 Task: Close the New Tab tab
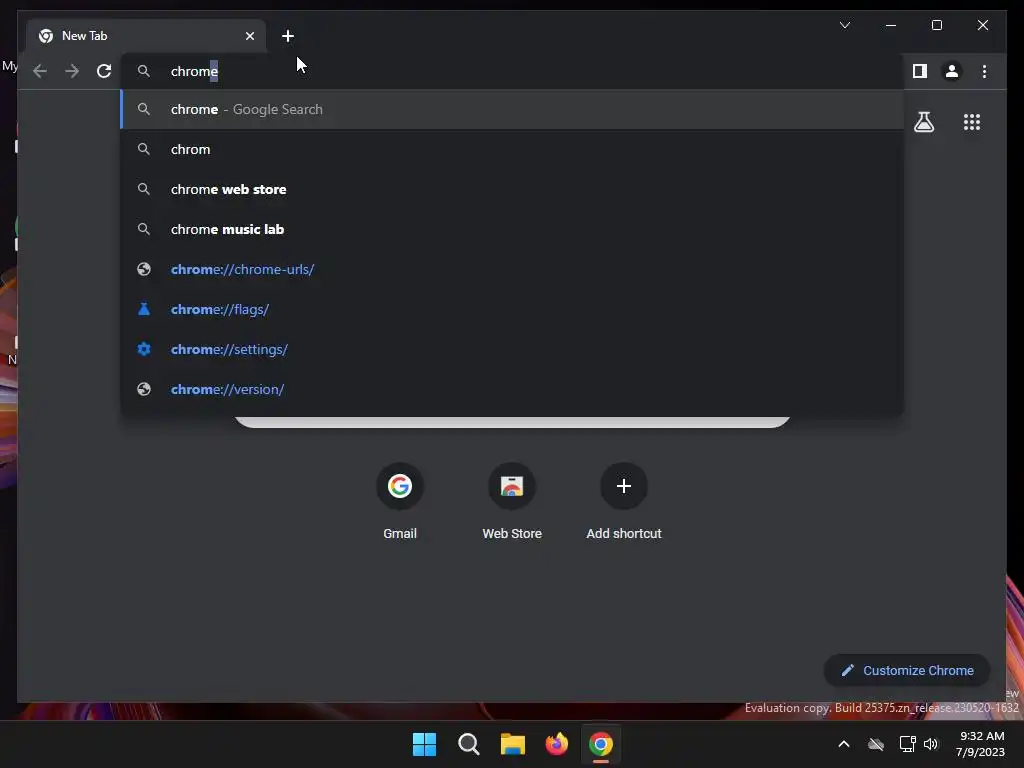coord(249,36)
